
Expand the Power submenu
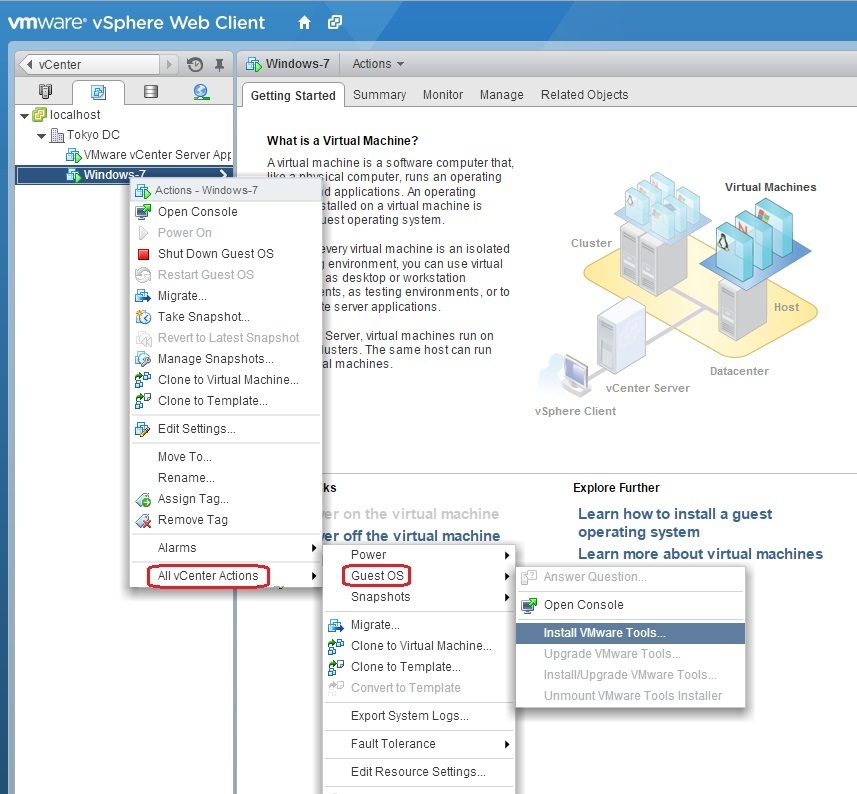click(x=419, y=555)
